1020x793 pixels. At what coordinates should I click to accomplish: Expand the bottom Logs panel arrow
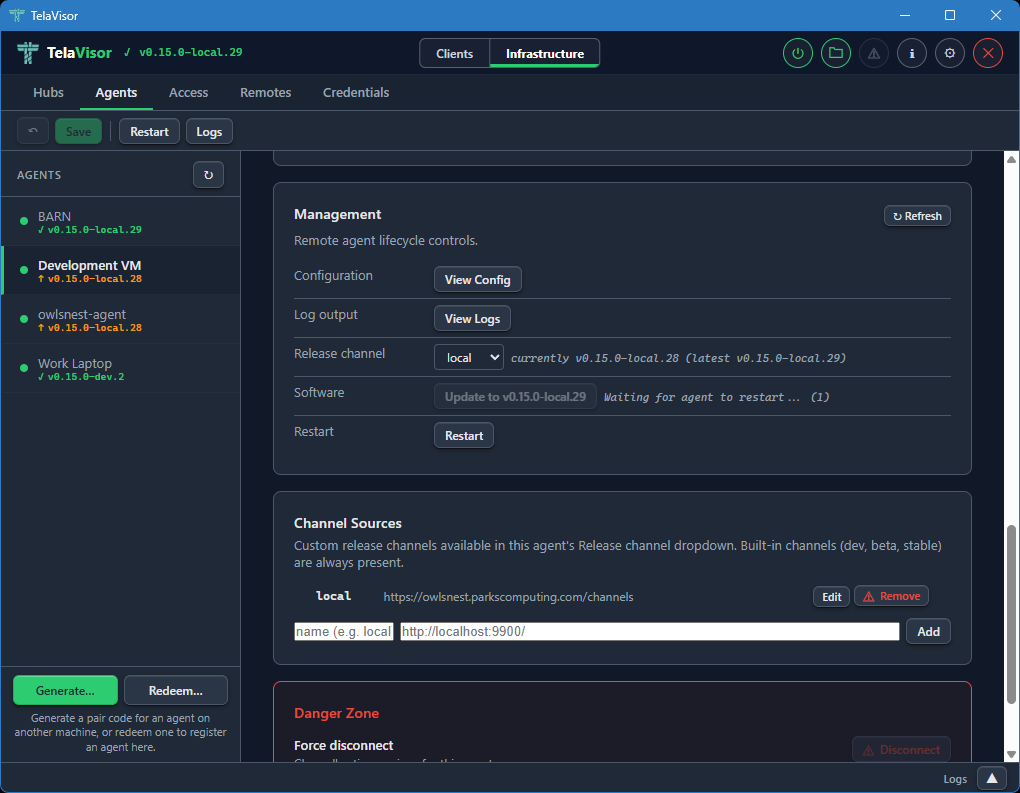pos(991,779)
